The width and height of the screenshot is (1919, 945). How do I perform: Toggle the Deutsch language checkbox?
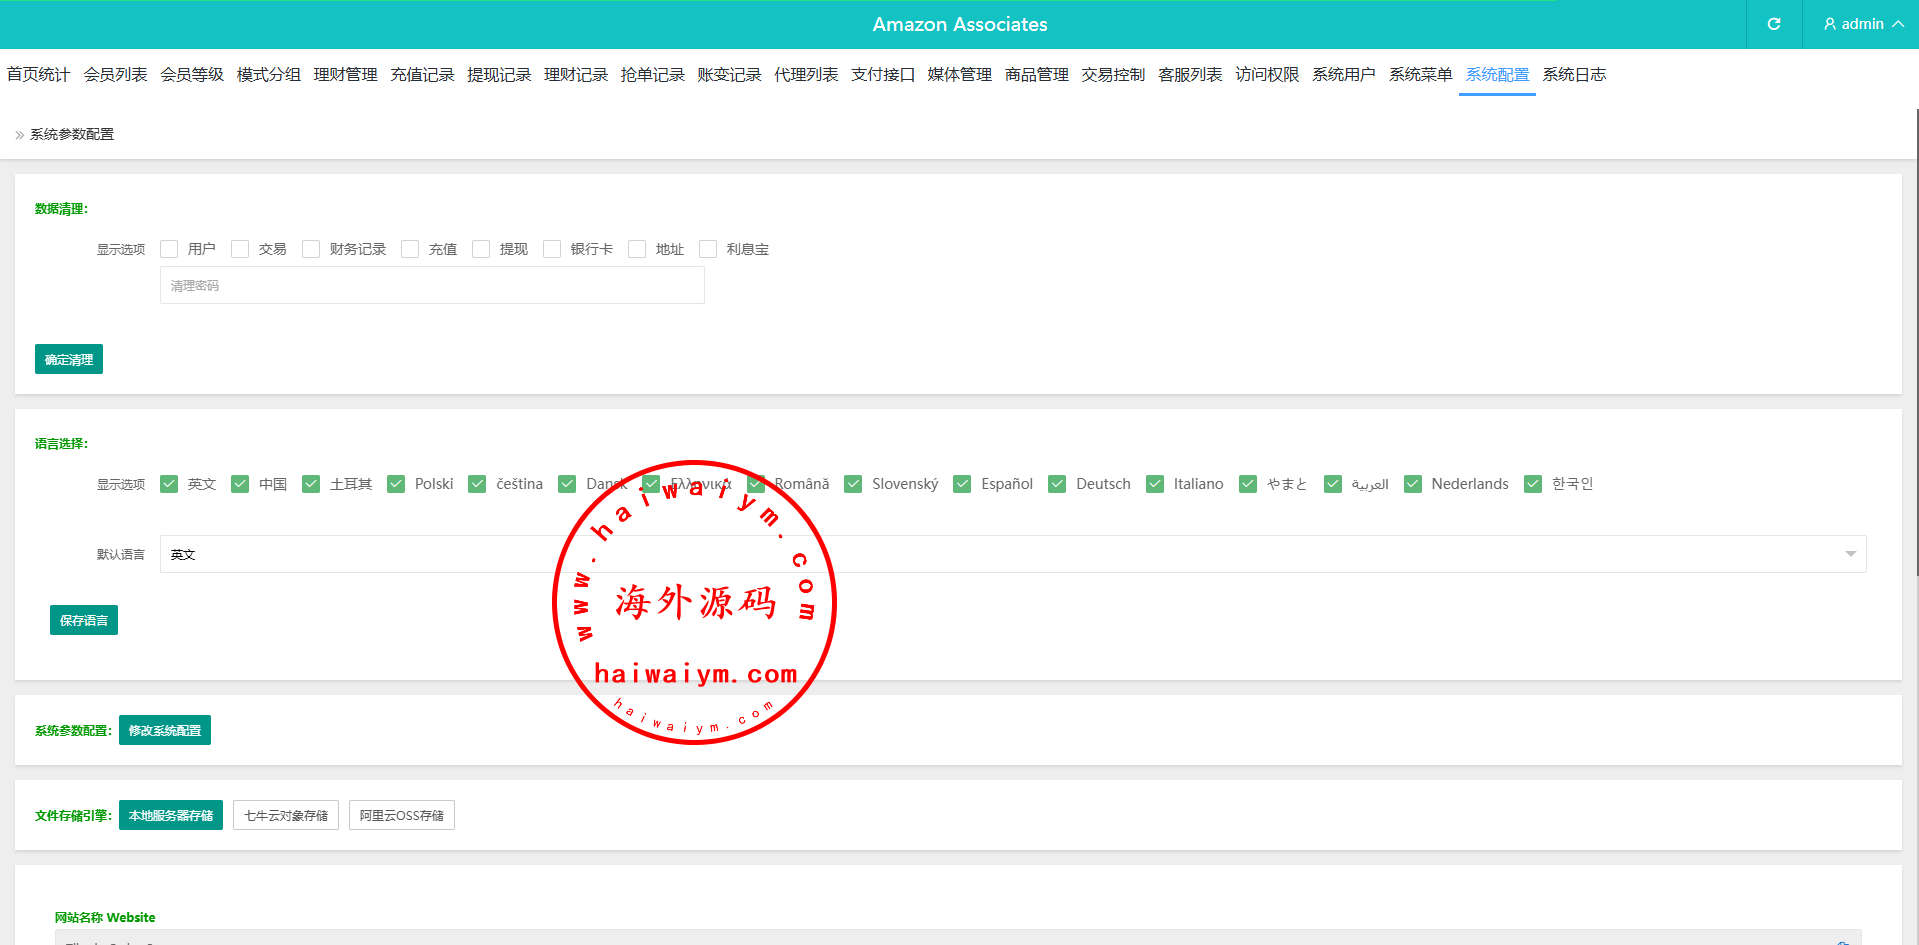coord(1057,484)
